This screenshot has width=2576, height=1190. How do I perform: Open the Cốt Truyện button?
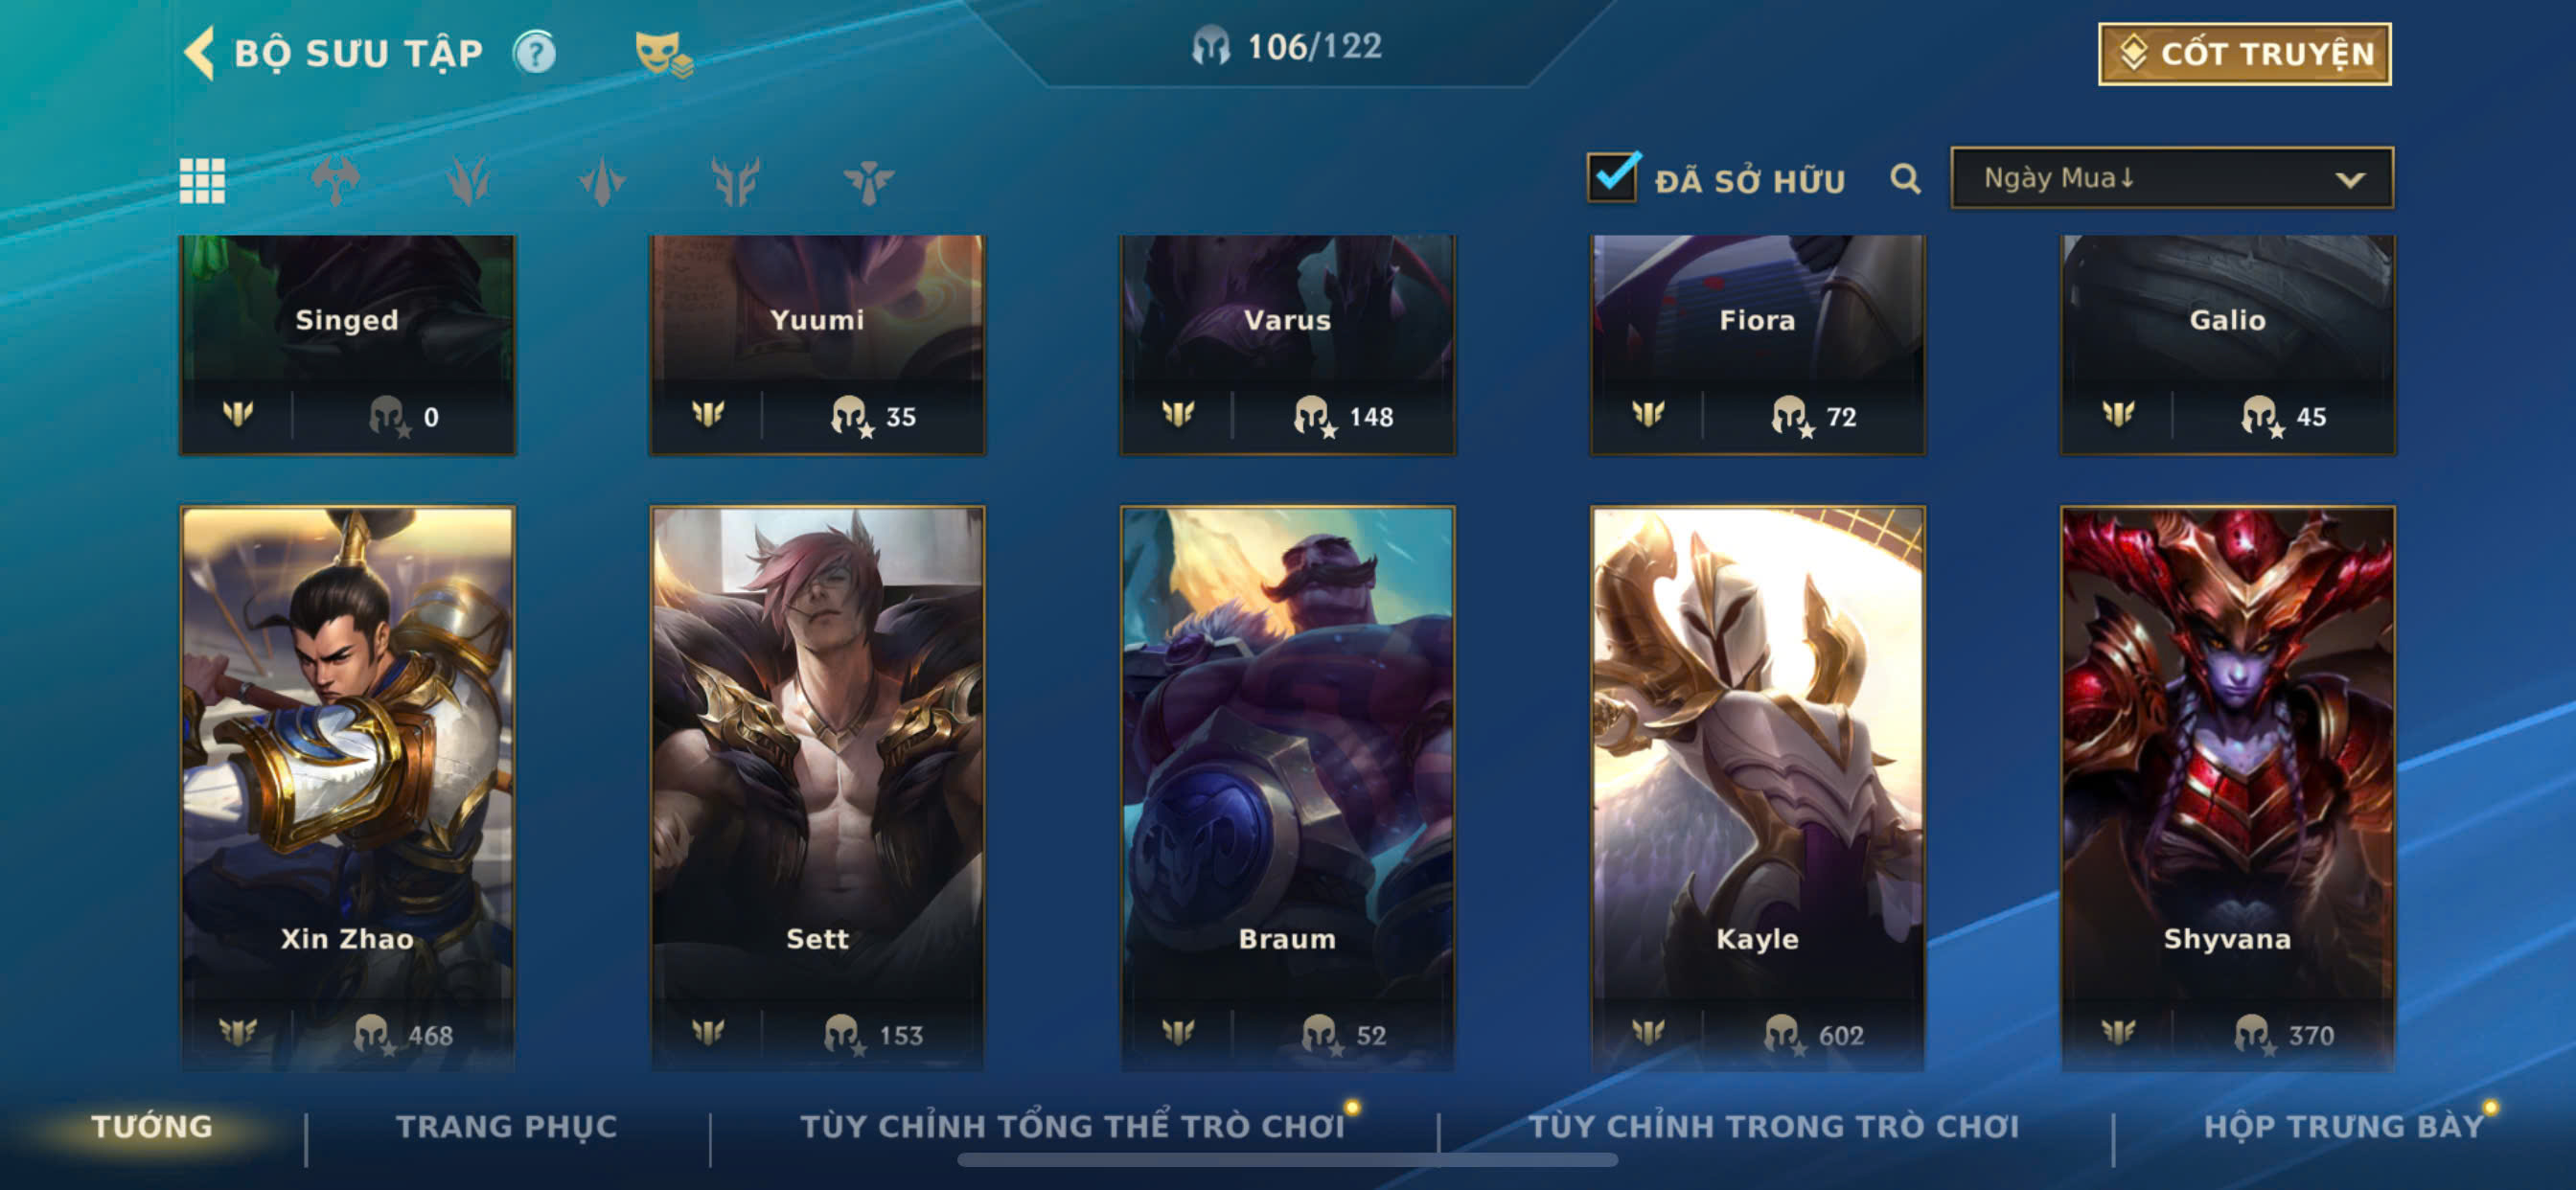[2244, 54]
